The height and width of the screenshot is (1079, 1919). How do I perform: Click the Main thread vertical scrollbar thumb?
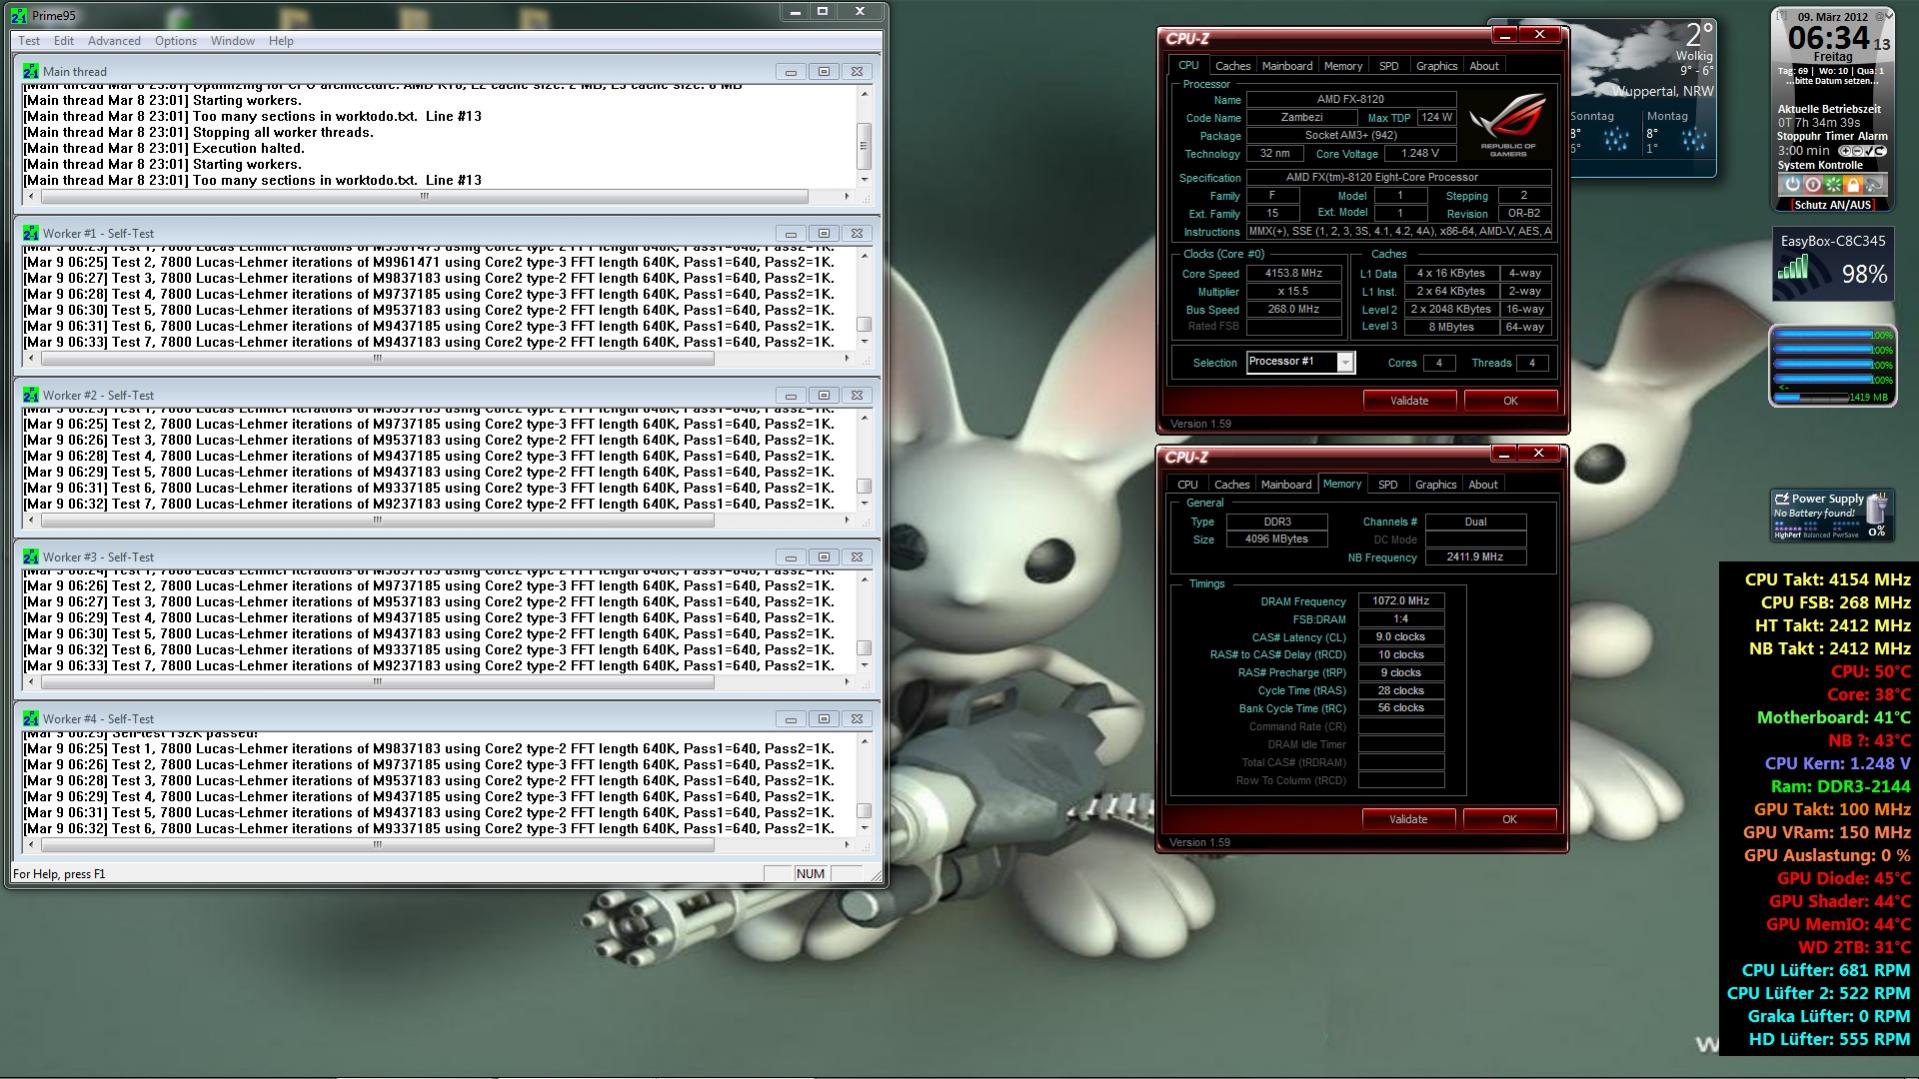(864, 146)
